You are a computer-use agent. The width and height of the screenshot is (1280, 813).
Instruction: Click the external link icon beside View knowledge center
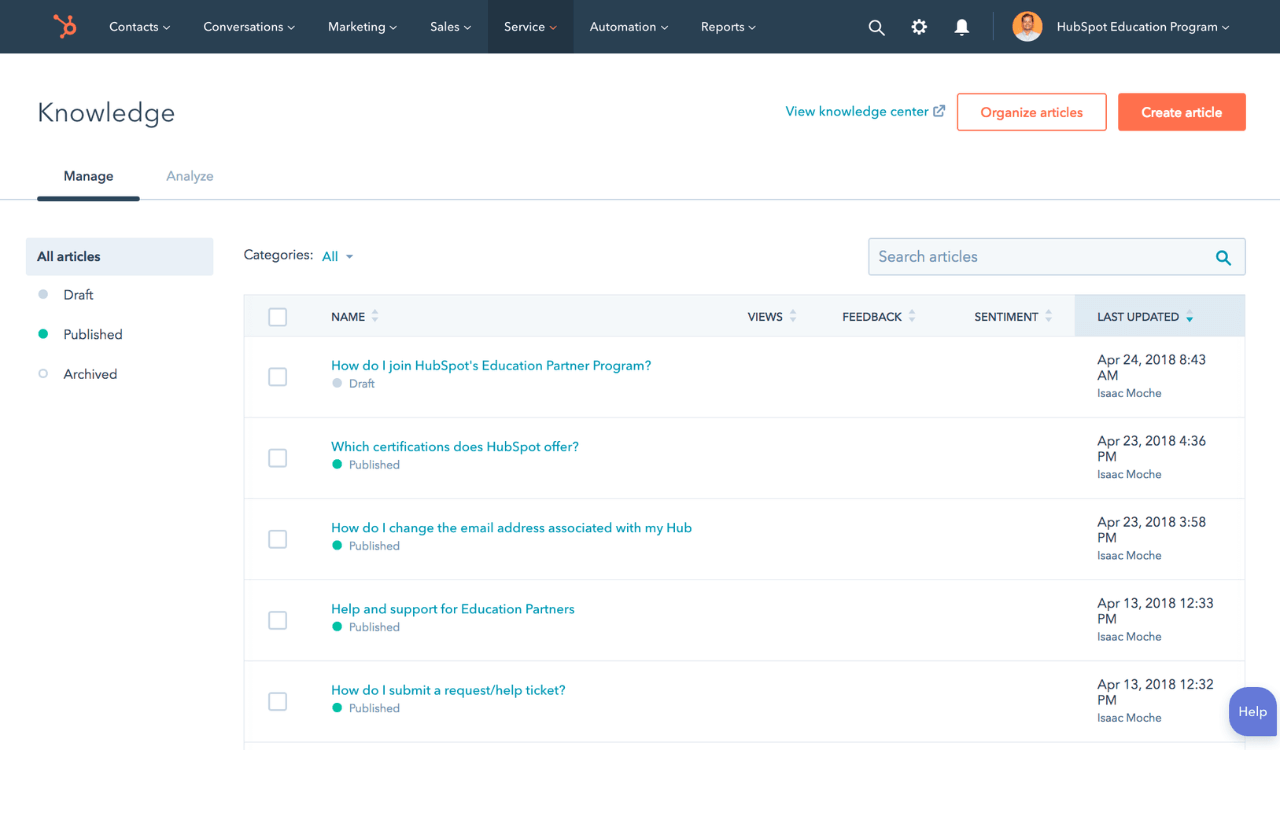pos(937,111)
